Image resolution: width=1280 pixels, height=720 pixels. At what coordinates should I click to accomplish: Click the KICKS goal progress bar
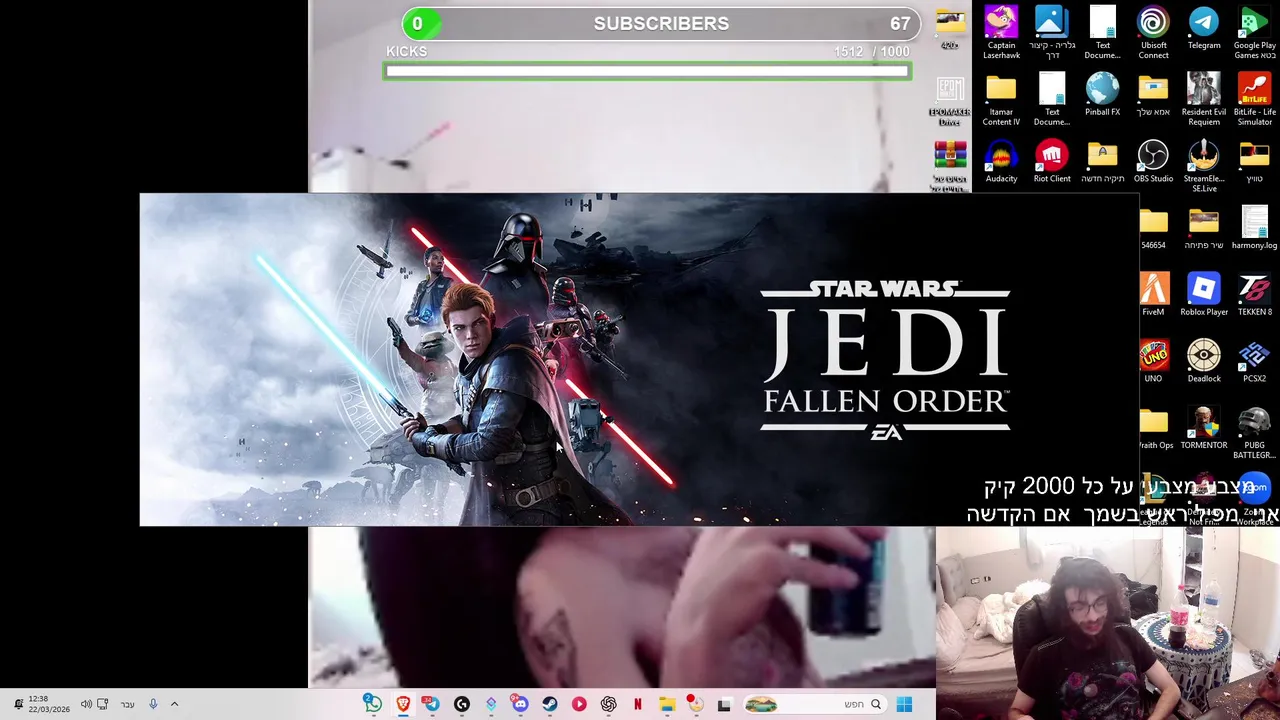coord(647,71)
